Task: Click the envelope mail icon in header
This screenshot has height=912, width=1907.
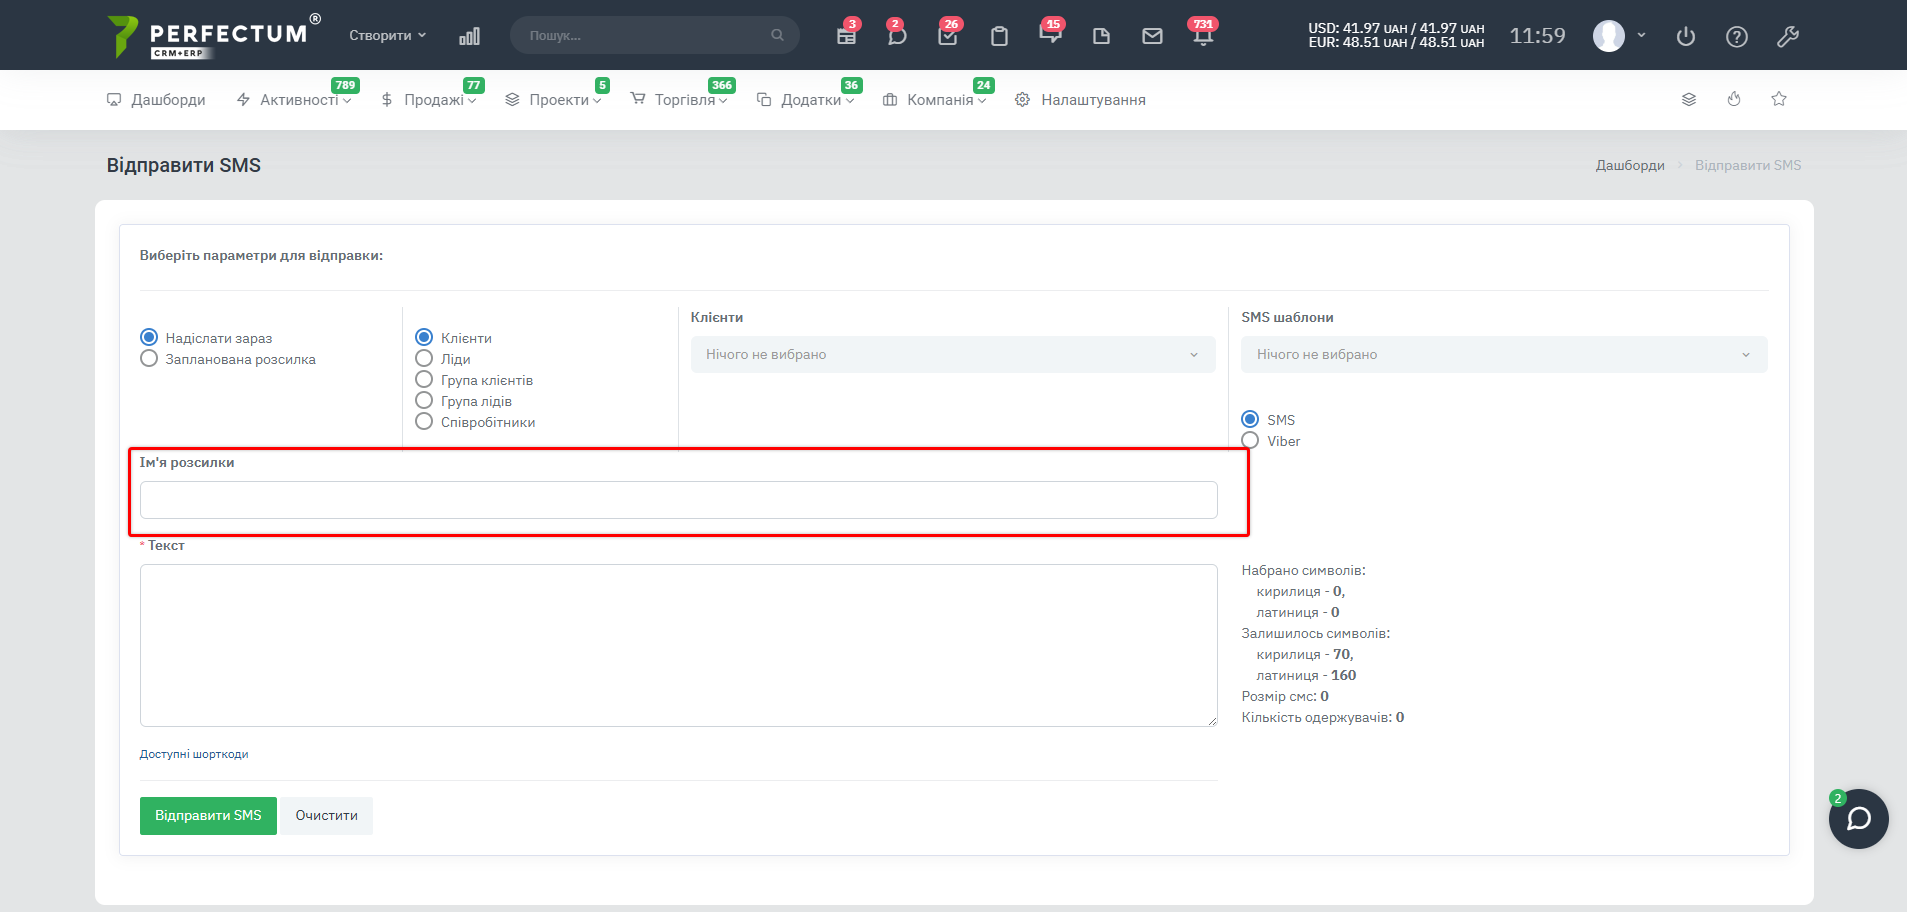Action: point(1152,36)
